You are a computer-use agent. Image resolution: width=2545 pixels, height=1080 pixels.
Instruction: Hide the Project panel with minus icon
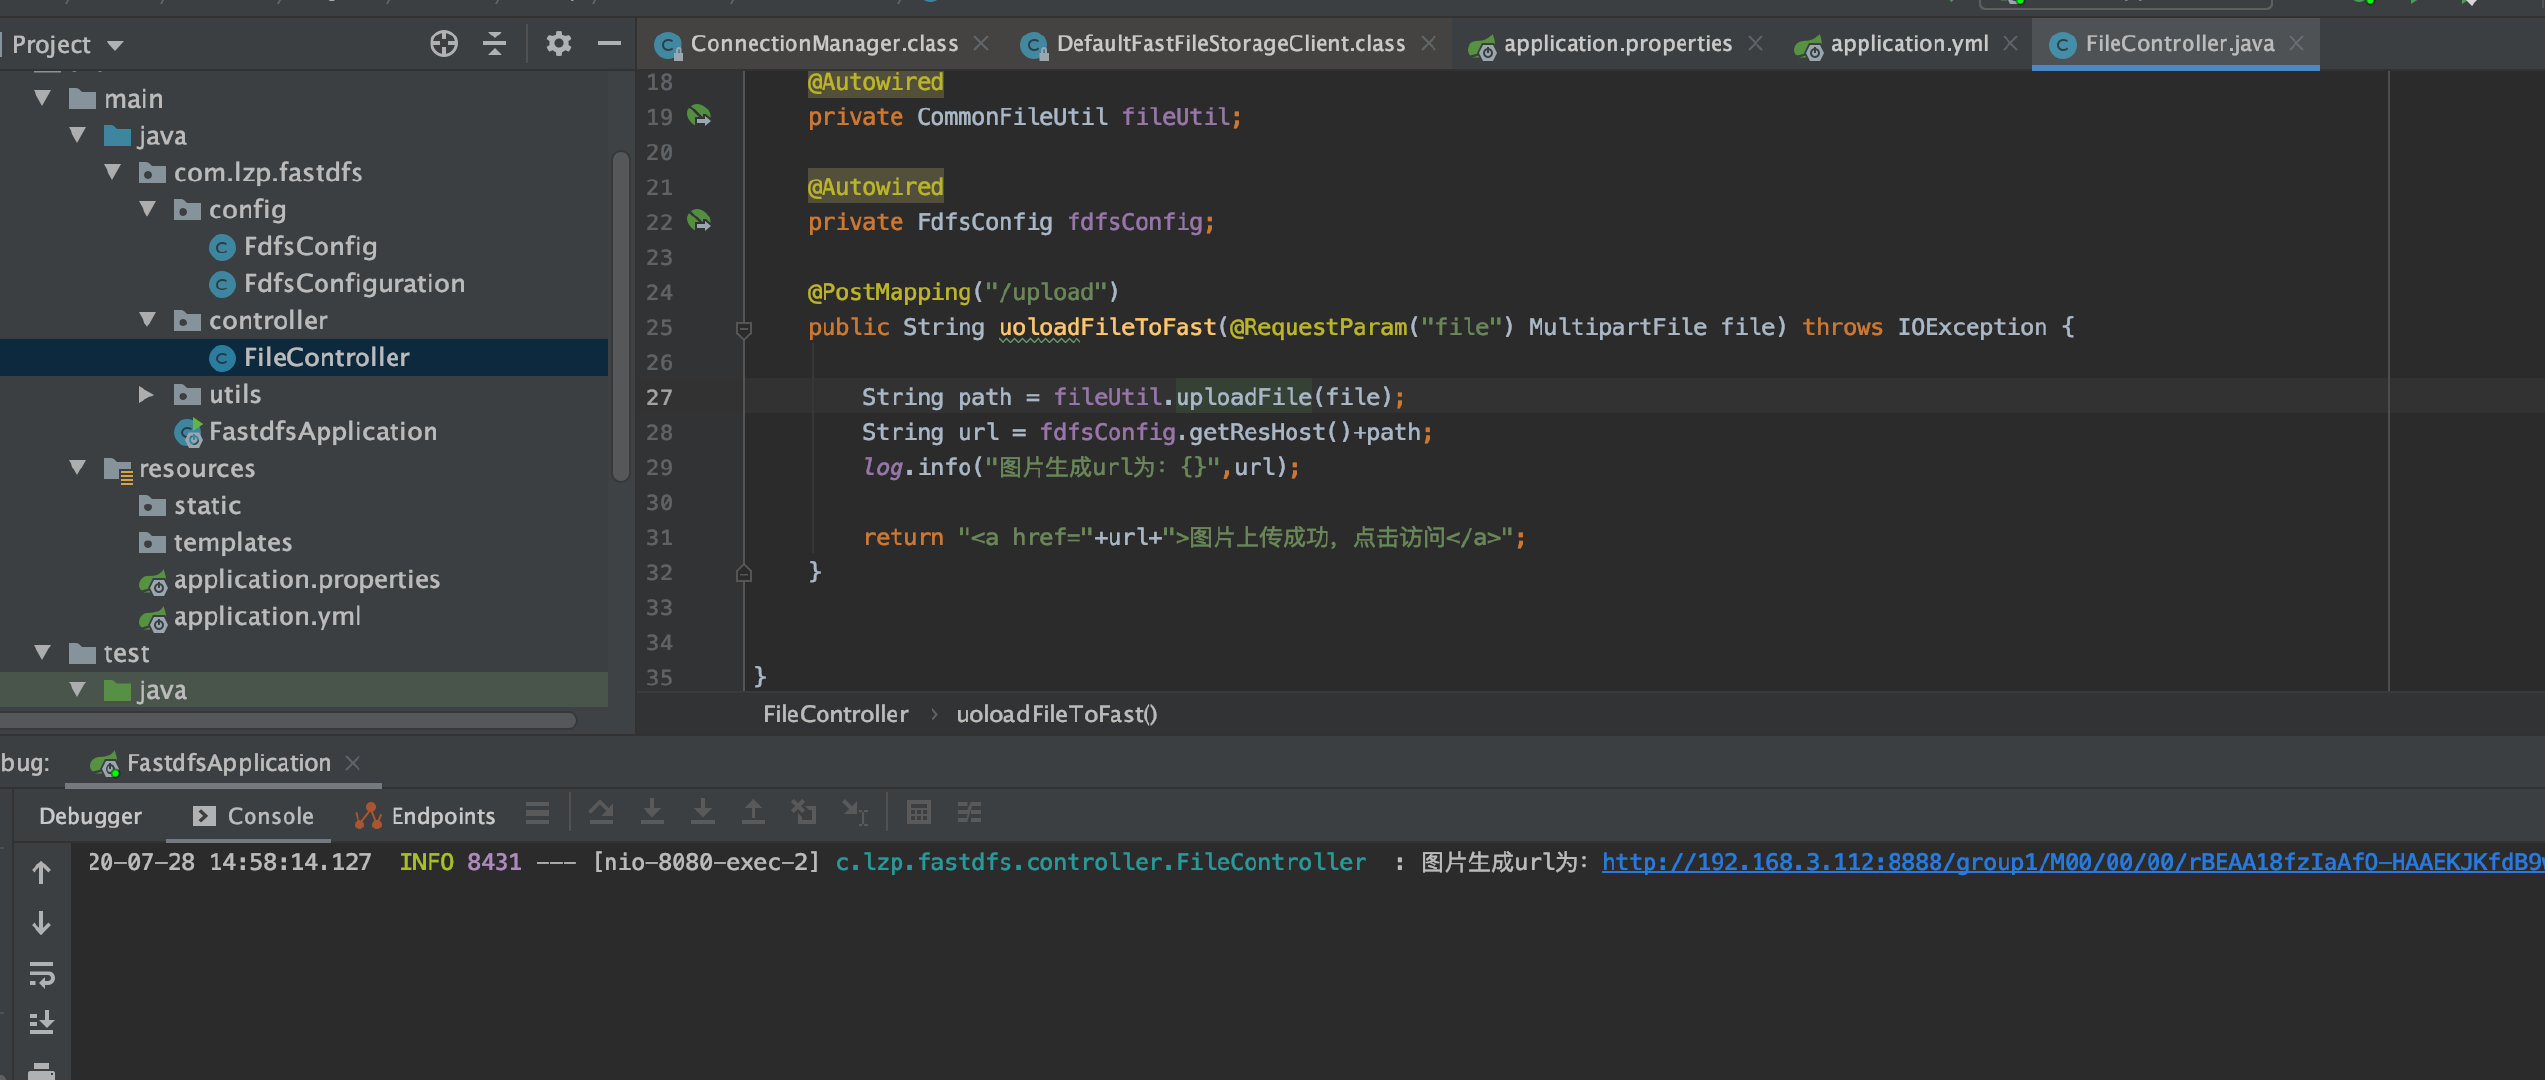tap(609, 44)
